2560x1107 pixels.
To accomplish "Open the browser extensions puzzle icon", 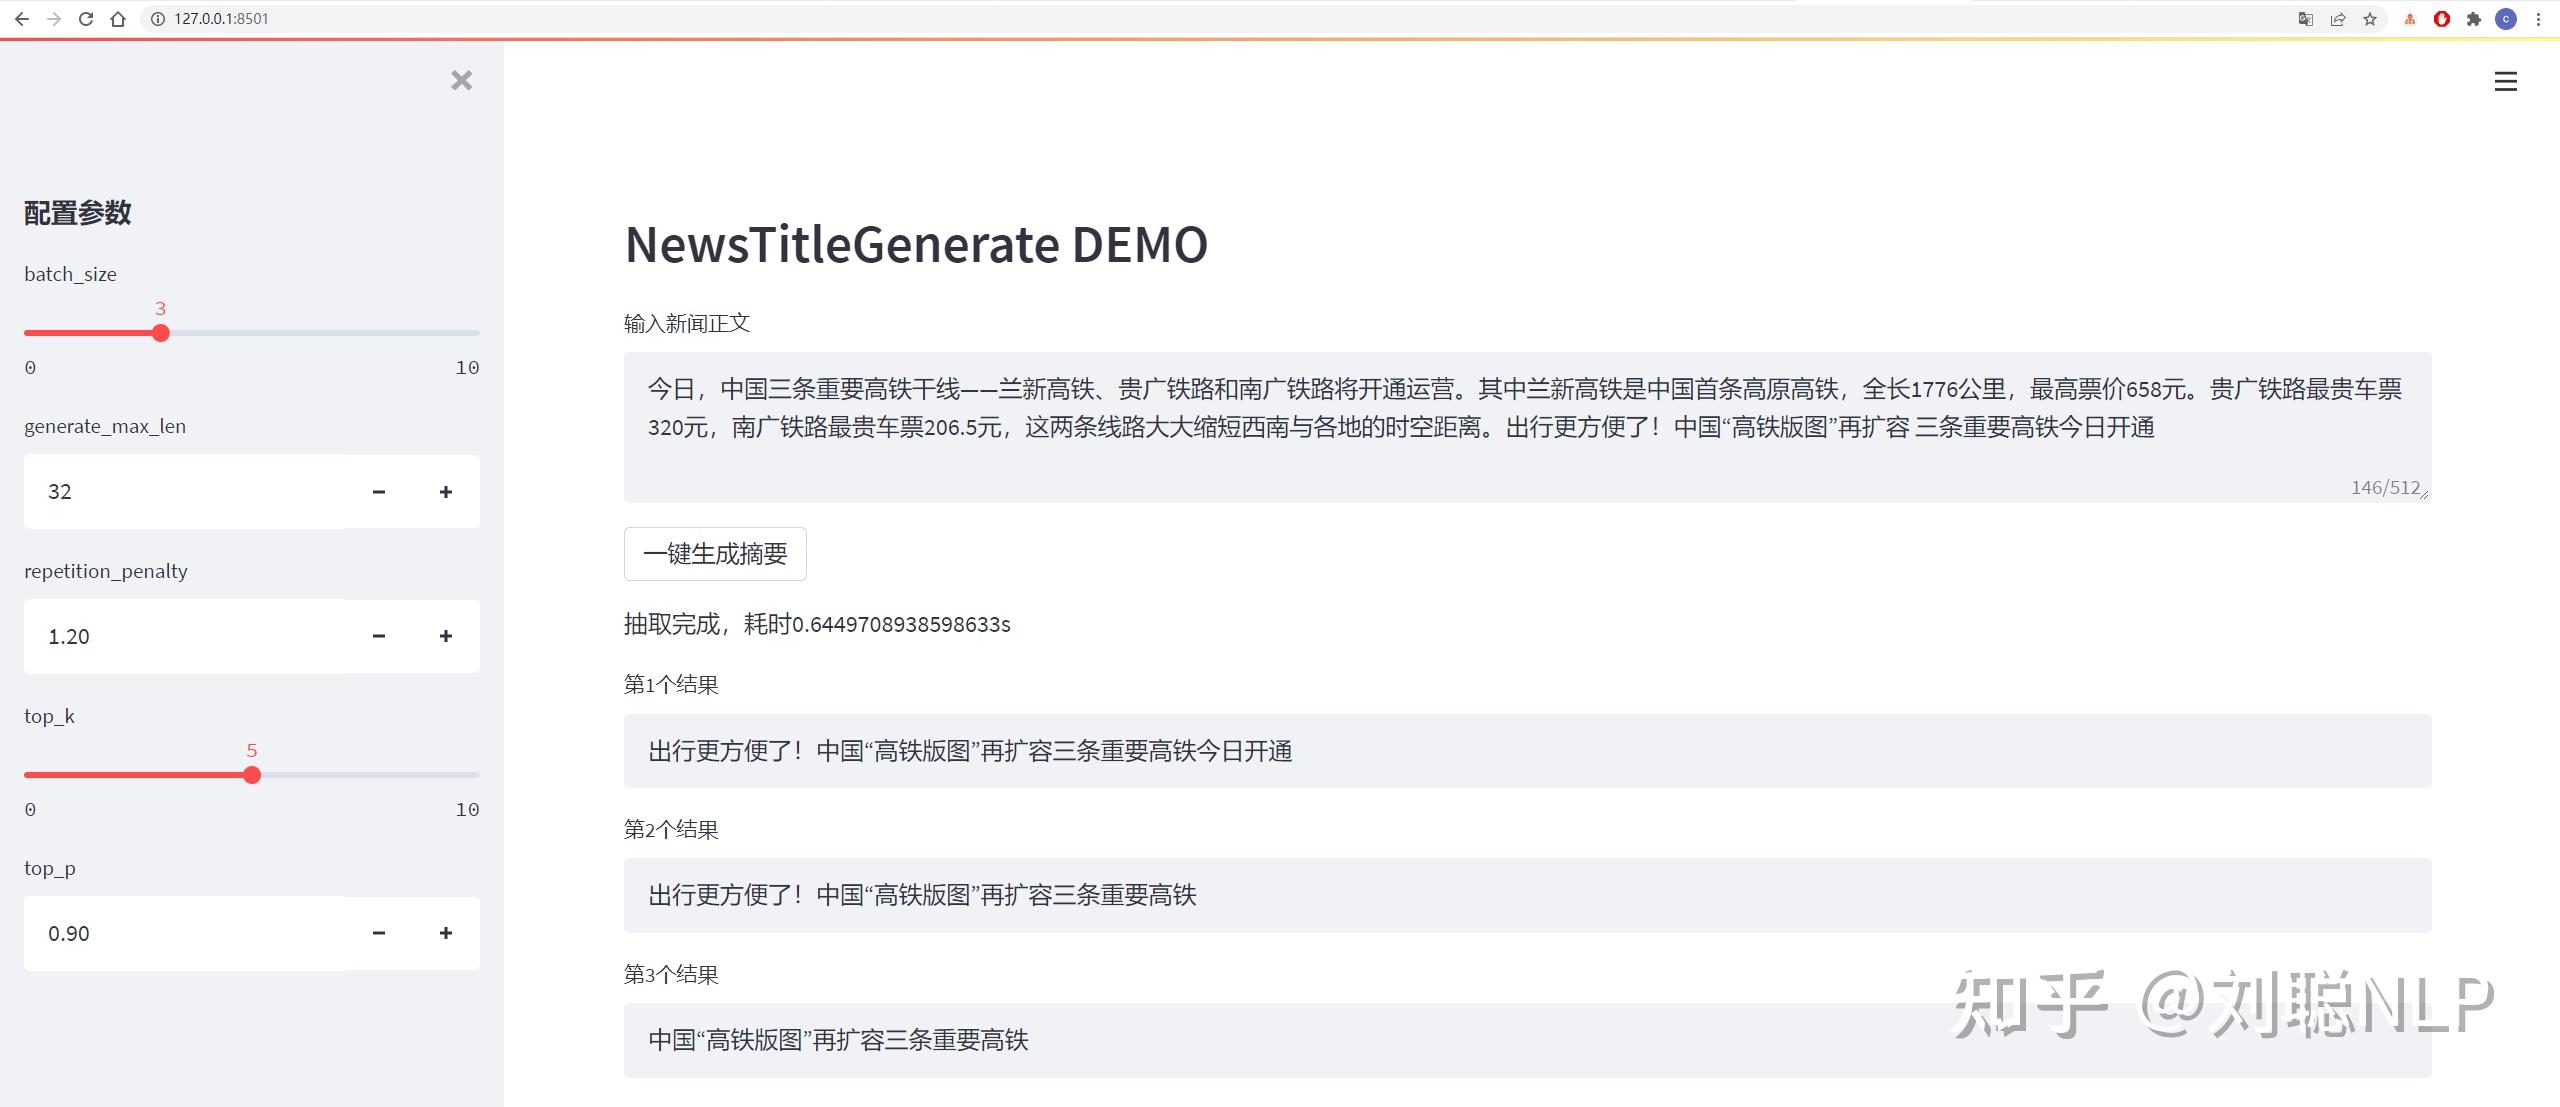I will (2472, 18).
